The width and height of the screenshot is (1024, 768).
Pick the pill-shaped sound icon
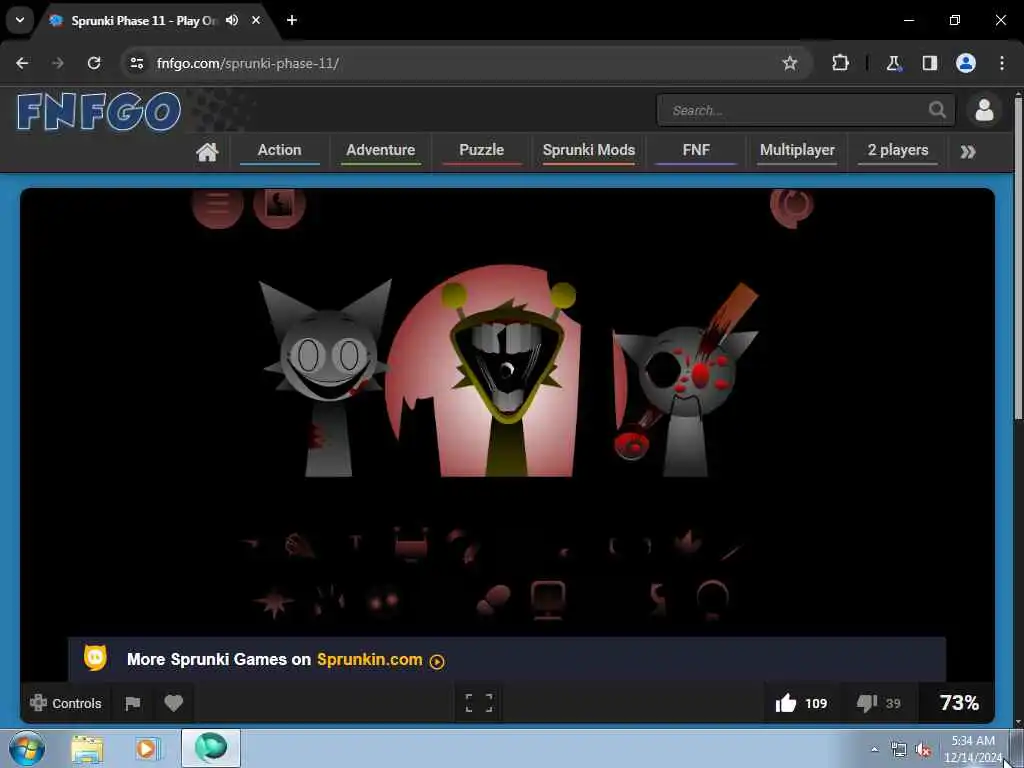(493, 600)
